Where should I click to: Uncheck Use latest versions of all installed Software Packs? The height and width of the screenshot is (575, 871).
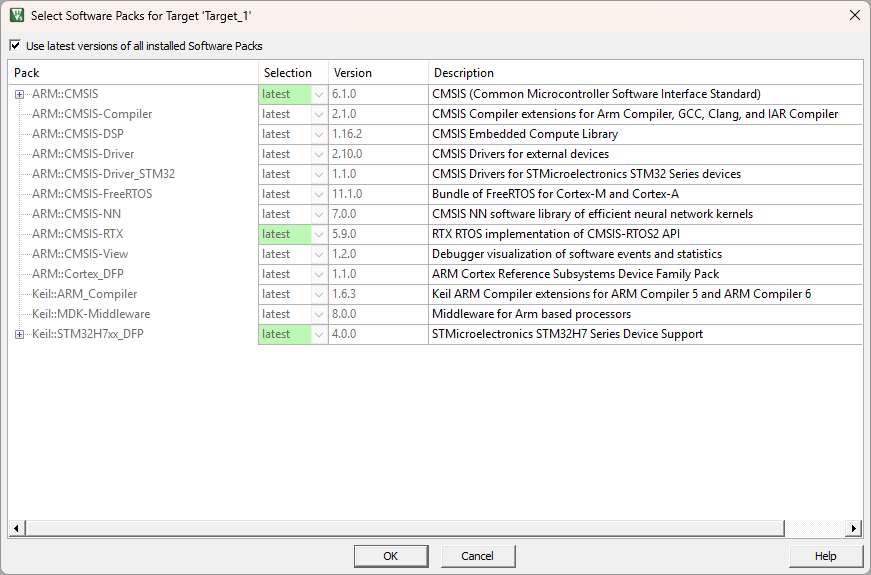[x=16, y=46]
